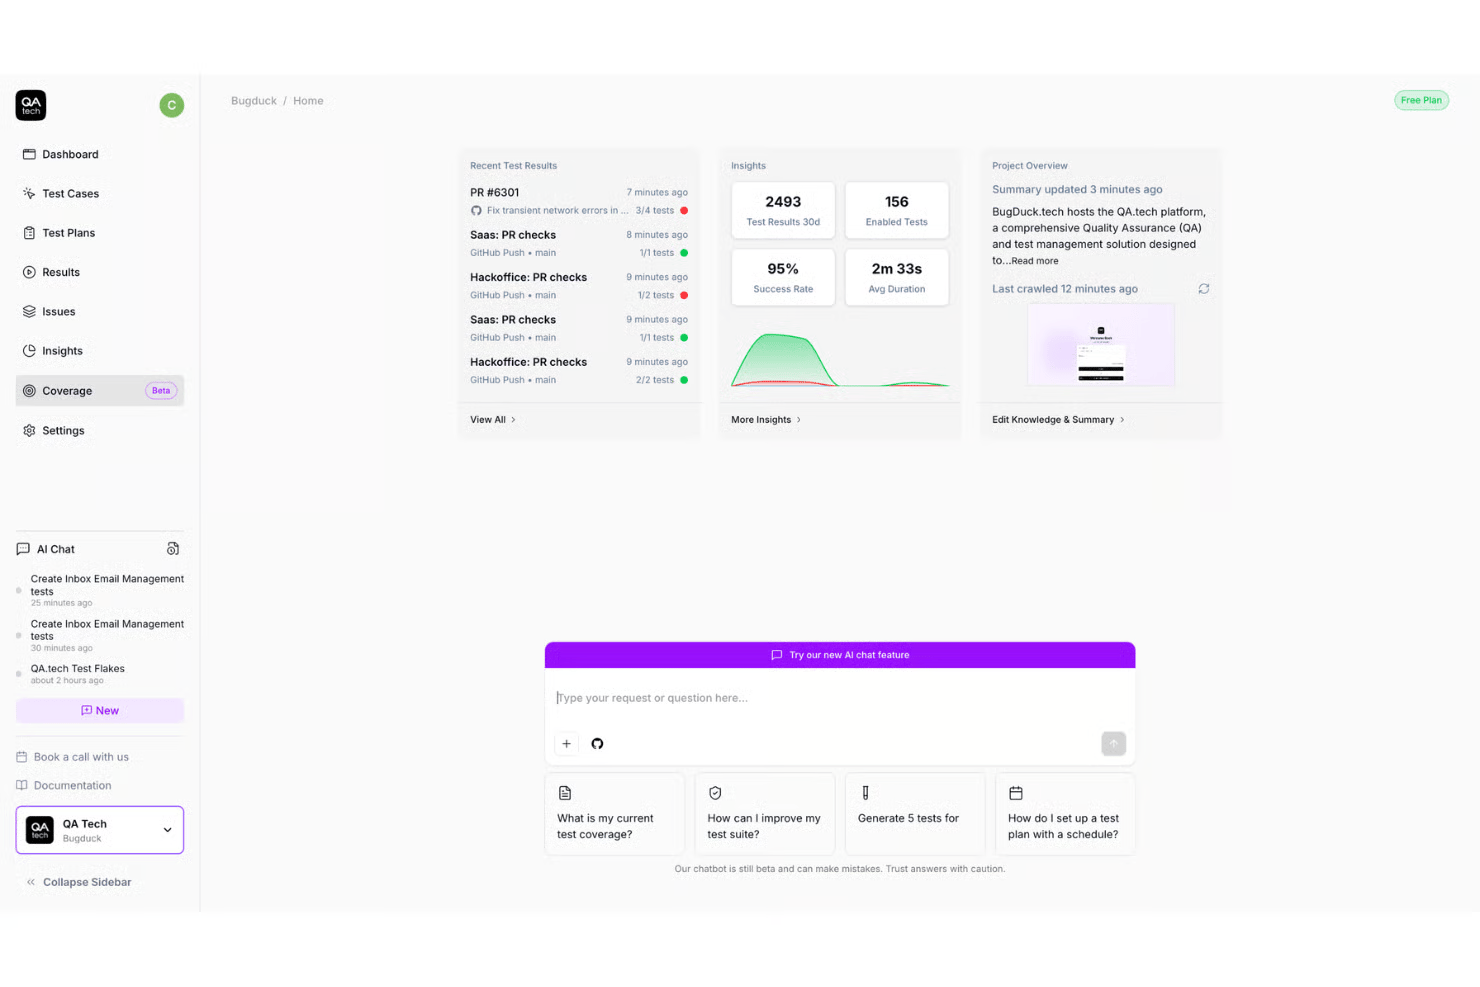Navigate to Results
This screenshot has height=987, width=1480.
coord(100,272)
